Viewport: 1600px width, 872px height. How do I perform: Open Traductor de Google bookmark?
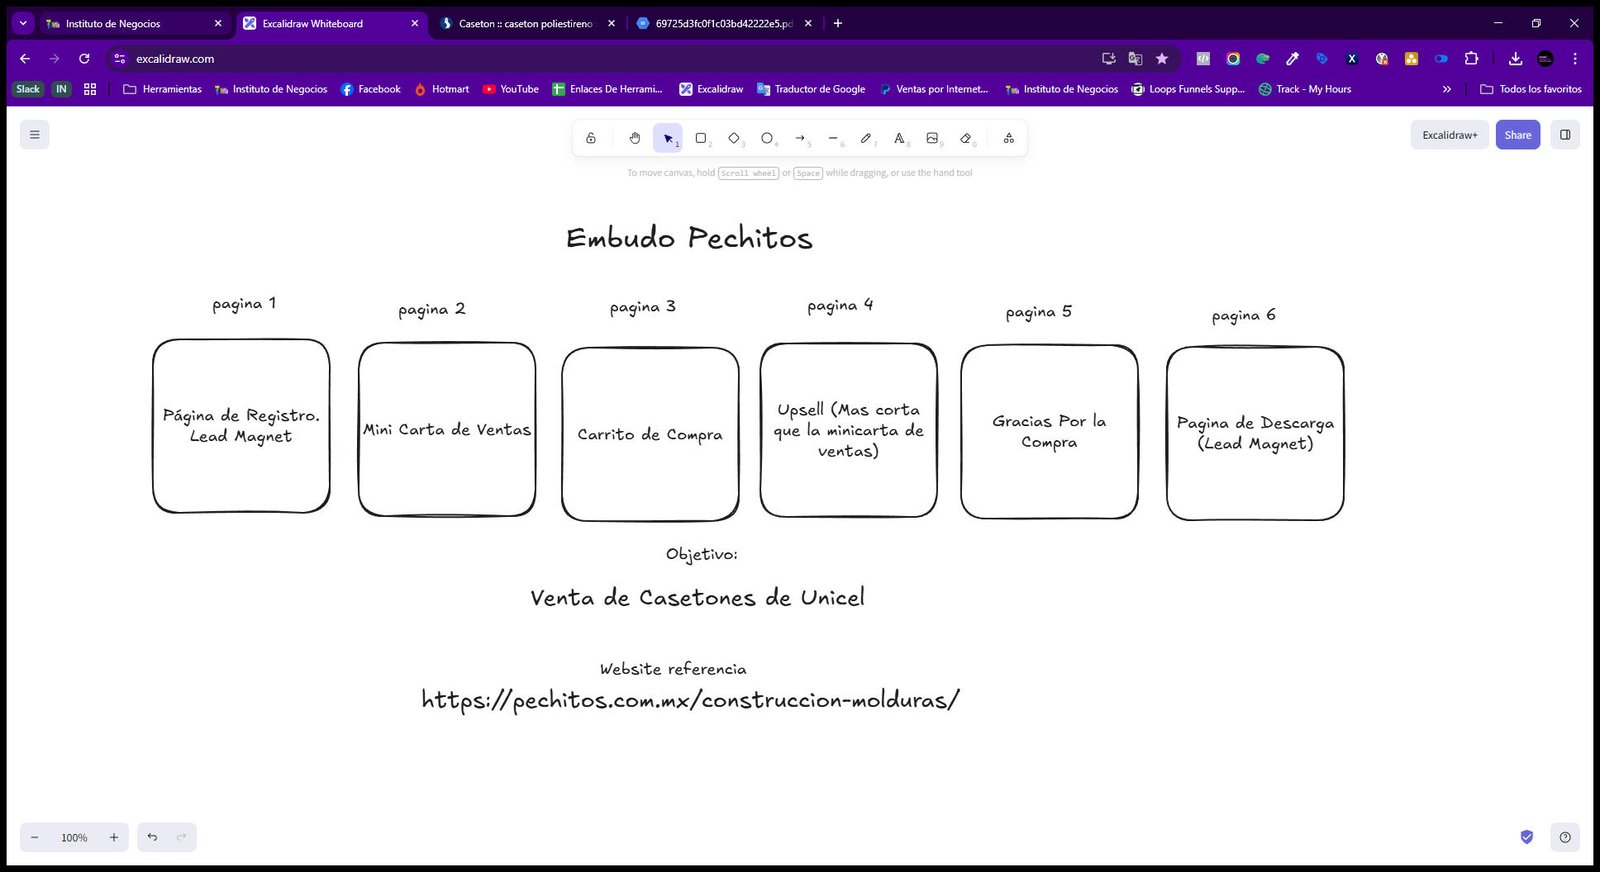811,89
